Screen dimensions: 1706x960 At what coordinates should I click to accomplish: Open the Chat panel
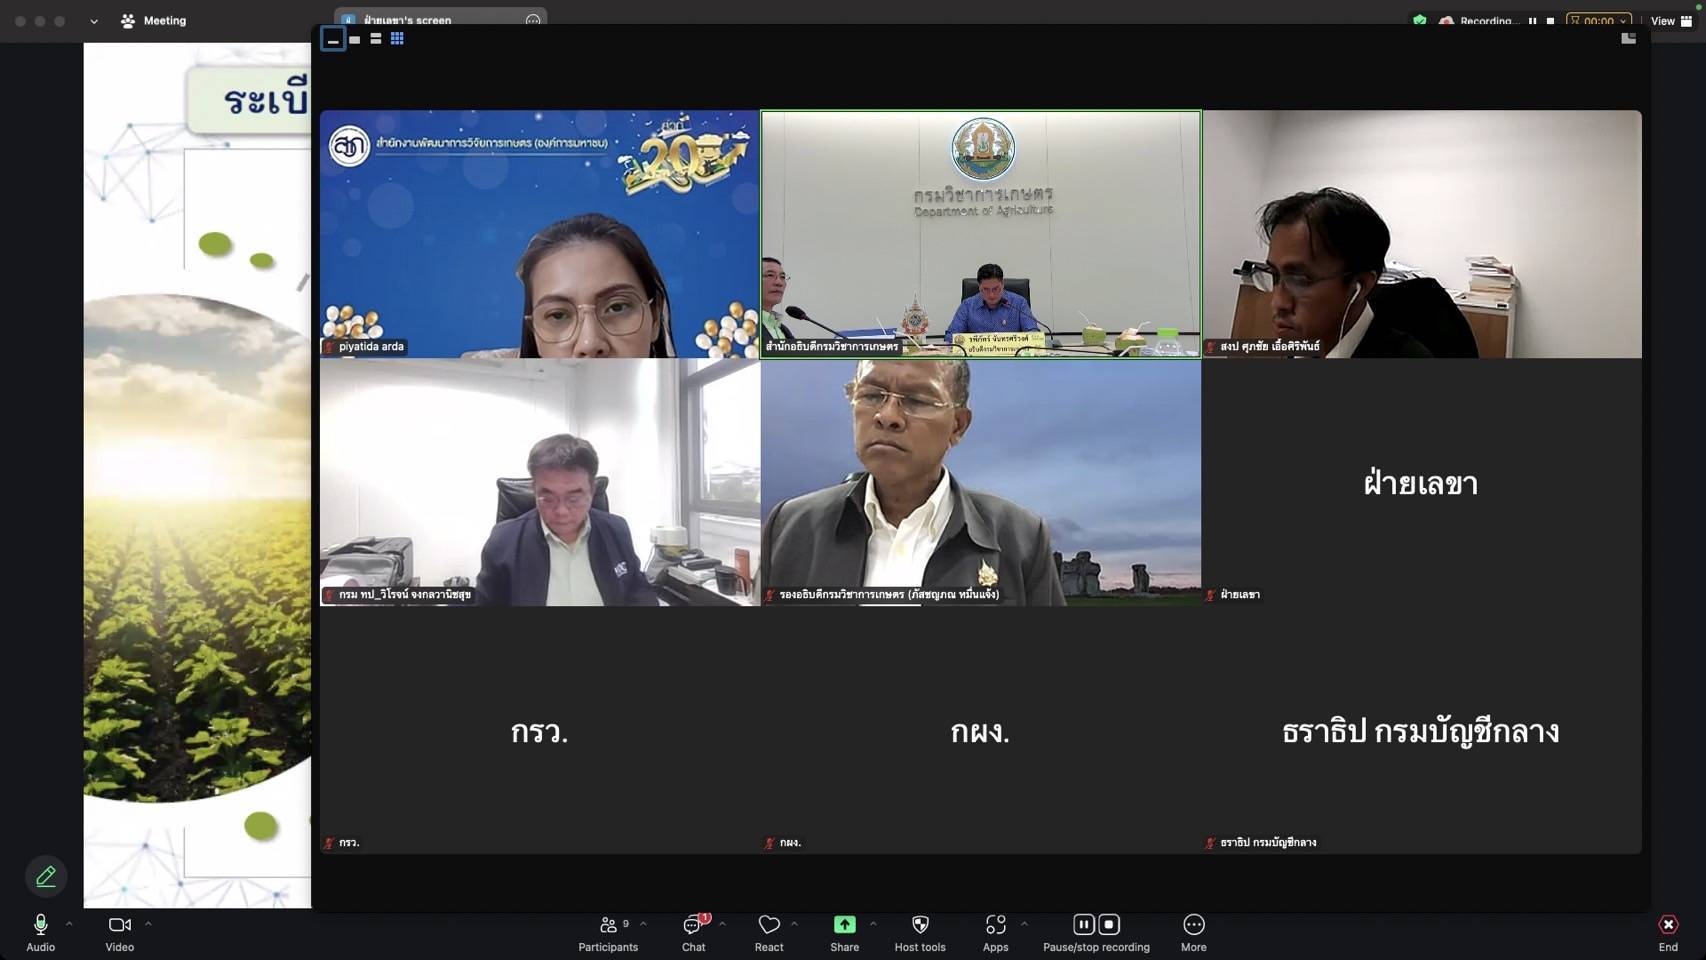coord(693,926)
